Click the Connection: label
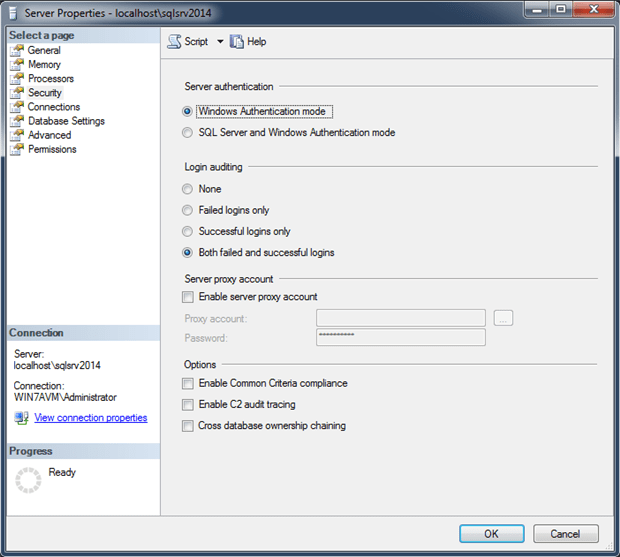This screenshot has height=557, width=620. tap(39, 386)
